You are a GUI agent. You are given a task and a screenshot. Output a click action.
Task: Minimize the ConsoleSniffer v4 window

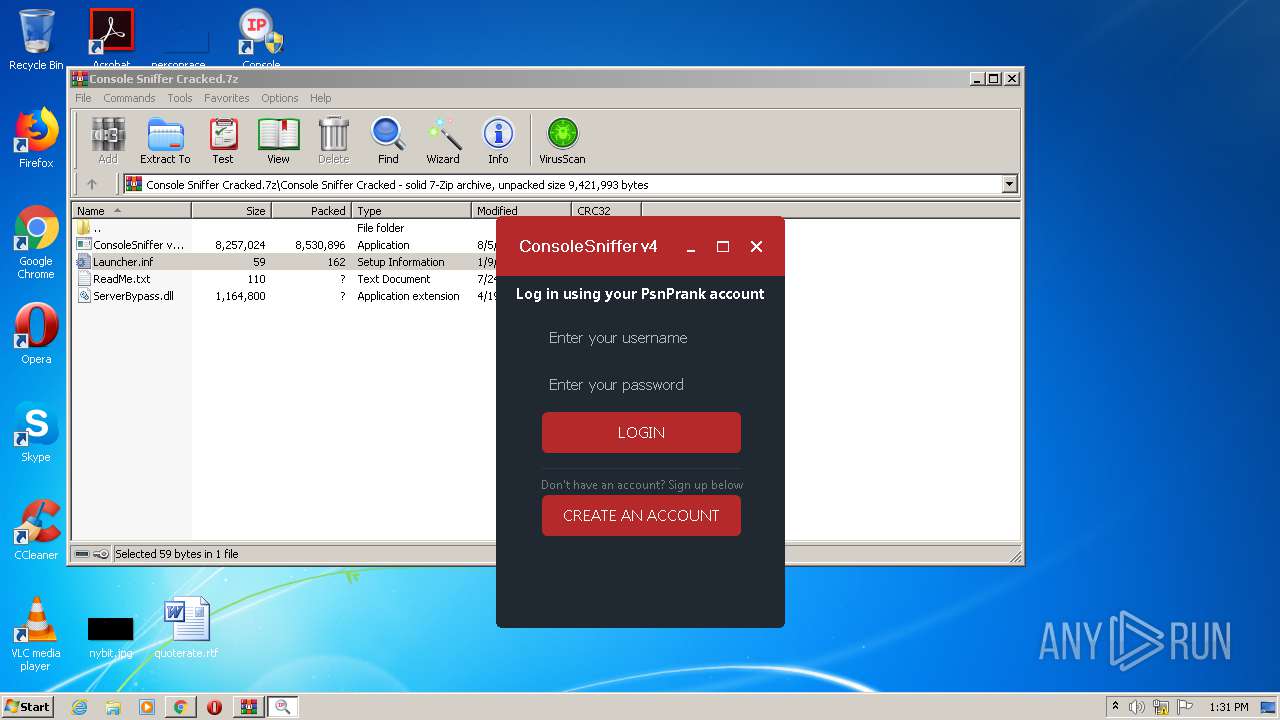690,247
